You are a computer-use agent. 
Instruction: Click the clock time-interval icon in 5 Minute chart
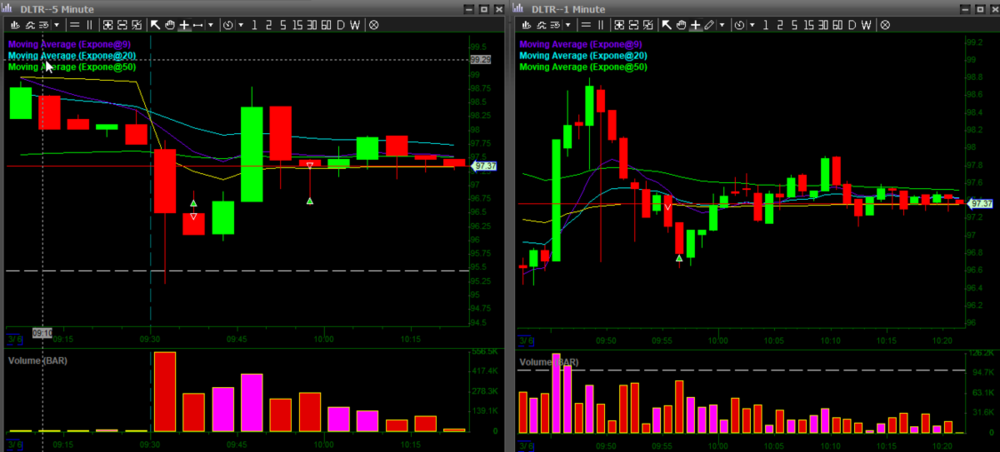227,23
